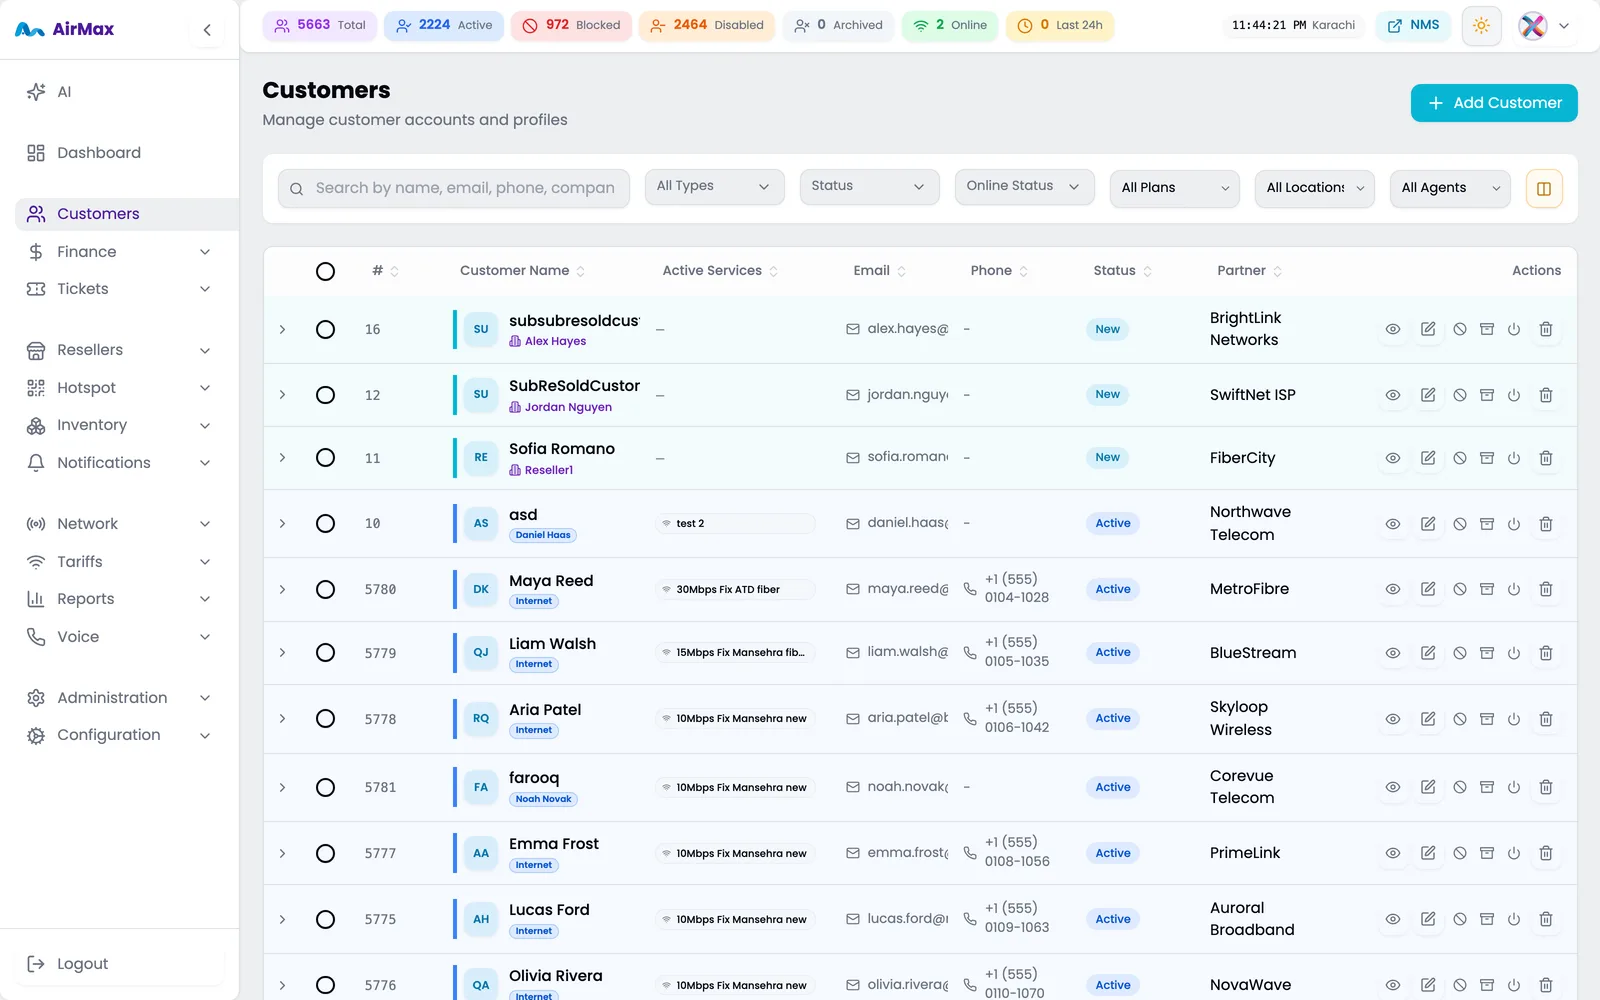The height and width of the screenshot is (1000, 1600).
Task: Edit customer asd row 10
Action: [x=1428, y=524]
